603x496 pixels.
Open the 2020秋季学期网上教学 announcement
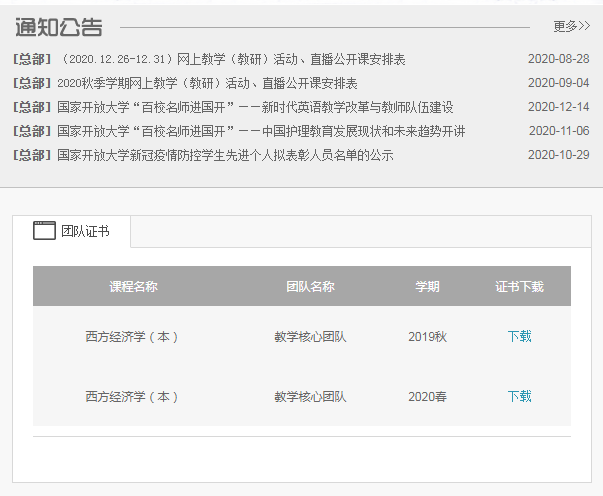point(207,84)
